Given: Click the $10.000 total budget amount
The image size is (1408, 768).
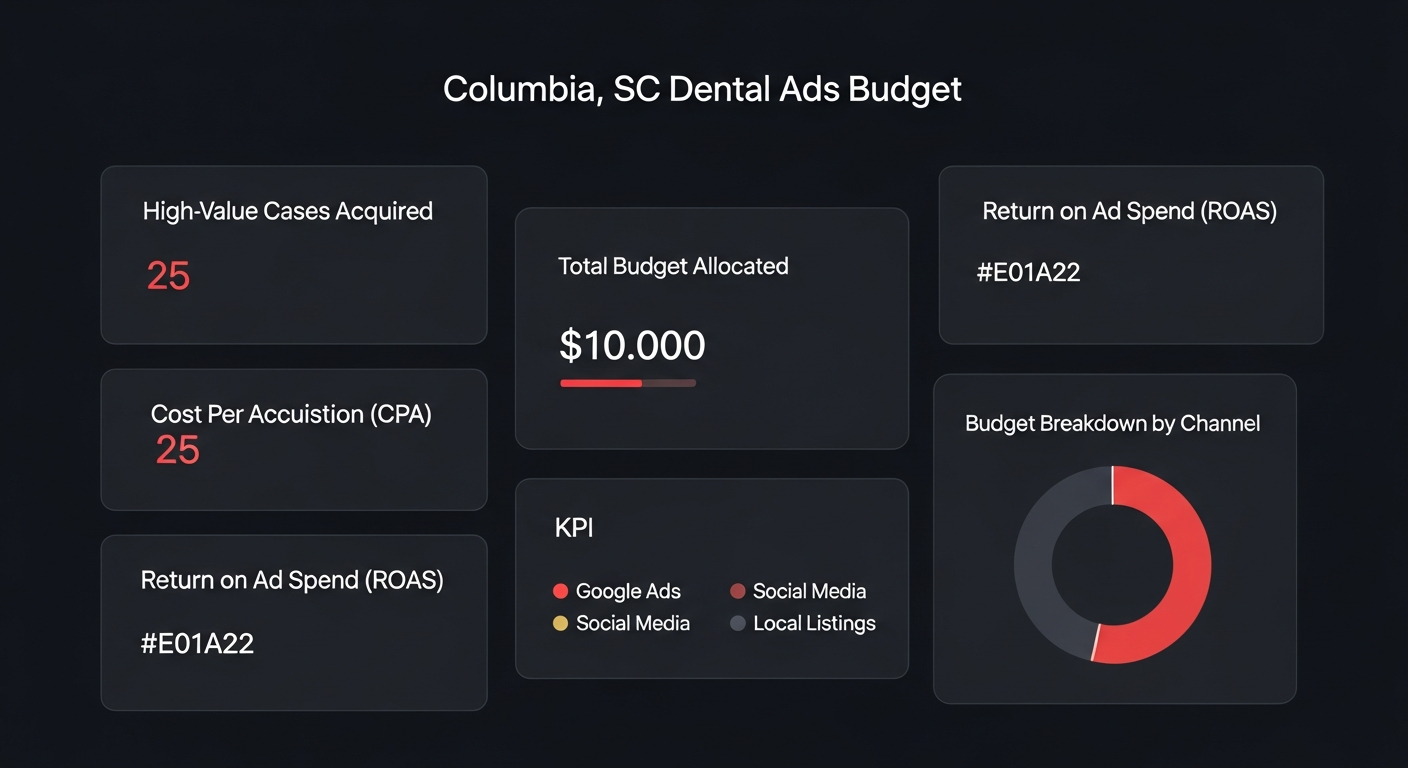Looking at the screenshot, I should (632, 345).
